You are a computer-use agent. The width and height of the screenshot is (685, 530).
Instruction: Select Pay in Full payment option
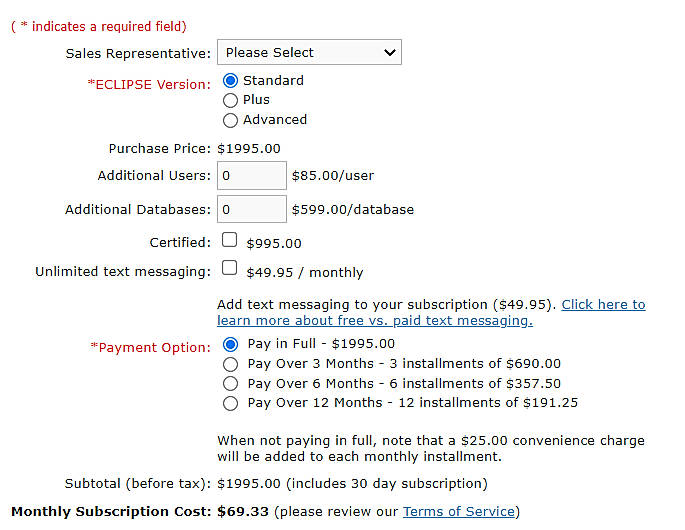(x=231, y=344)
